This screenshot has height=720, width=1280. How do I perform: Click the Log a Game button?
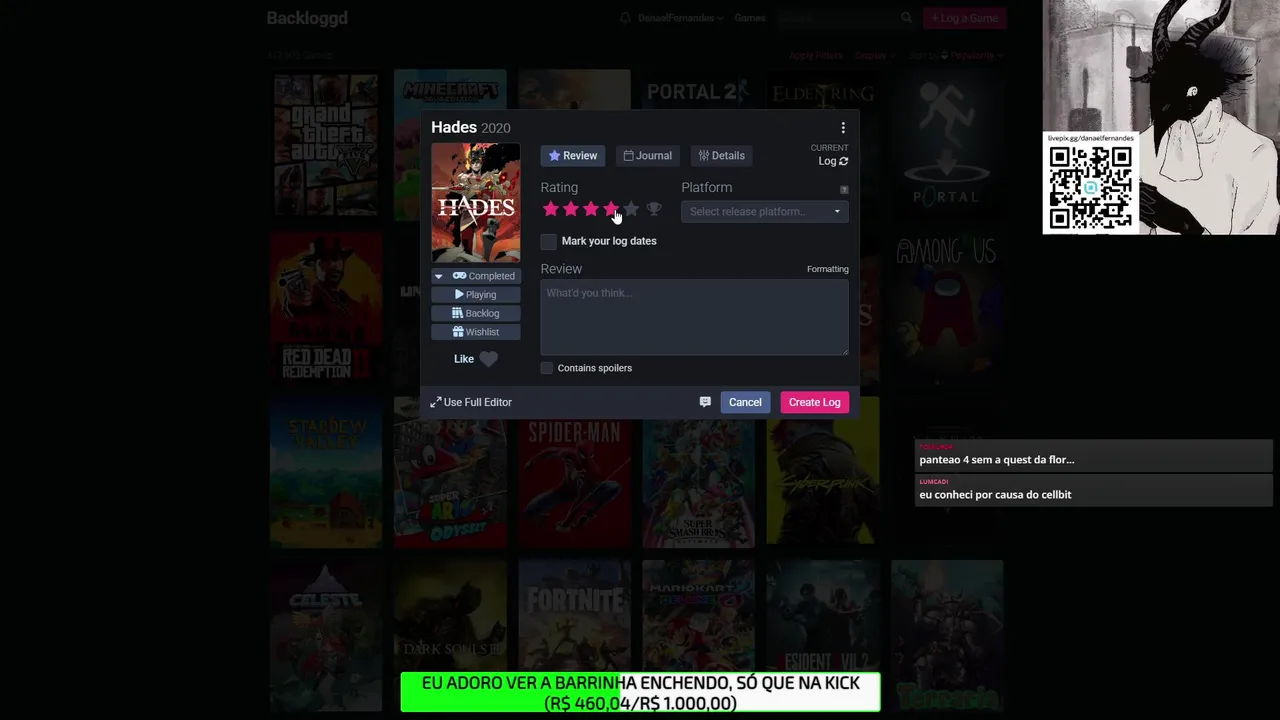pos(964,18)
